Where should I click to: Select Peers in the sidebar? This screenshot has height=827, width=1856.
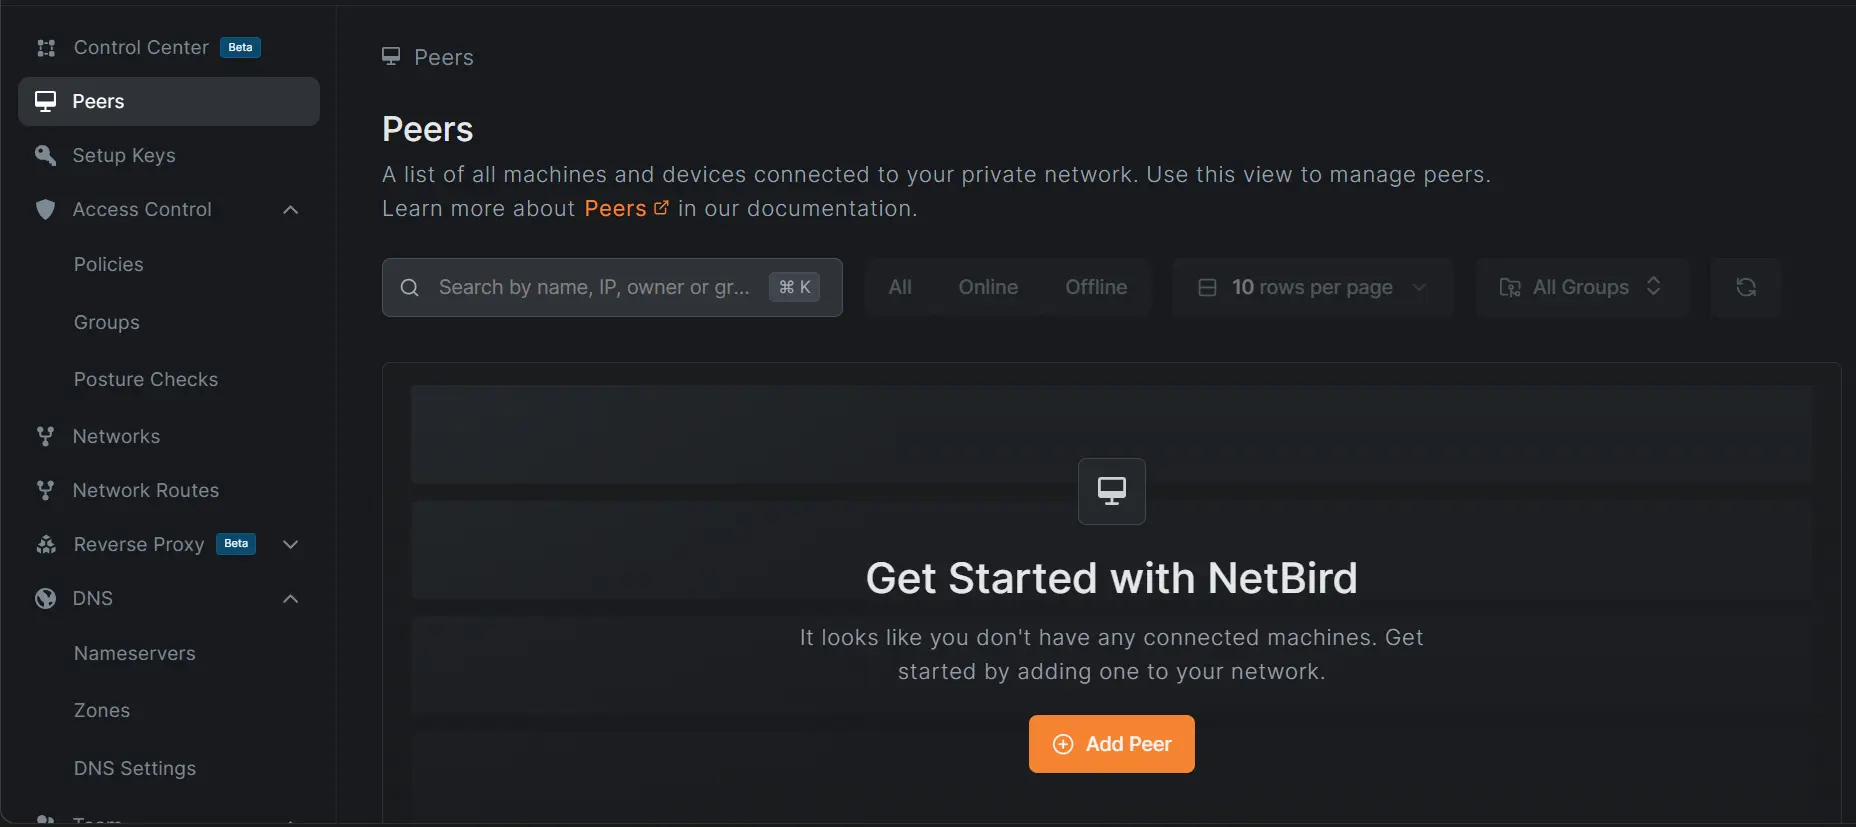(168, 101)
